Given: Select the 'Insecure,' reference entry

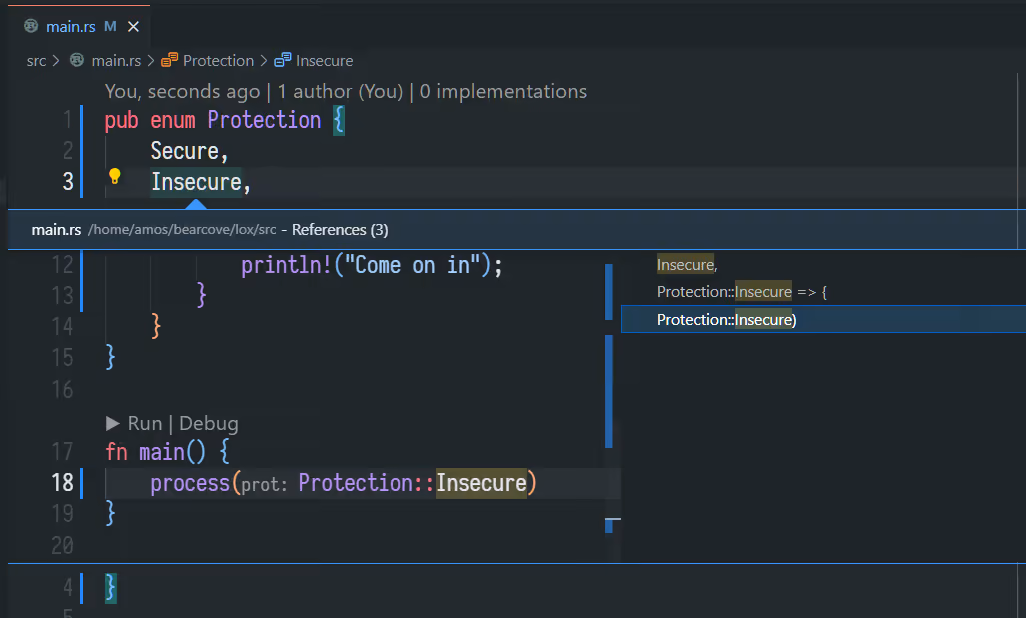Looking at the screenshot, I should [x=686, y=265].
